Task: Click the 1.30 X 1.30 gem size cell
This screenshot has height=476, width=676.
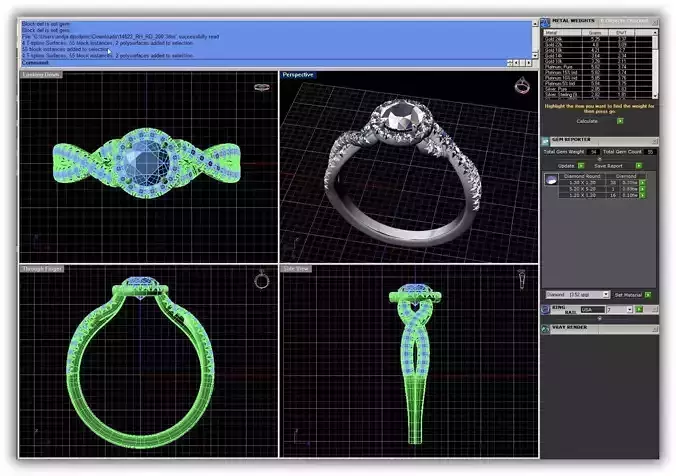Action: tap(582, 183)
